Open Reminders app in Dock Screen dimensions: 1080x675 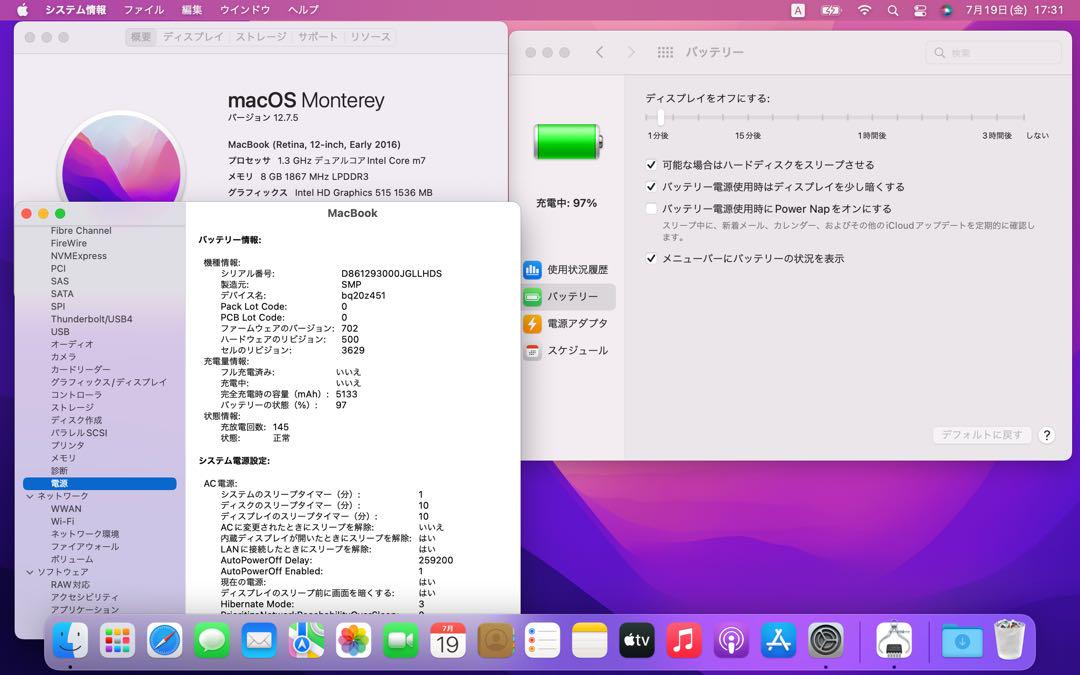click(x=542, y=641)
